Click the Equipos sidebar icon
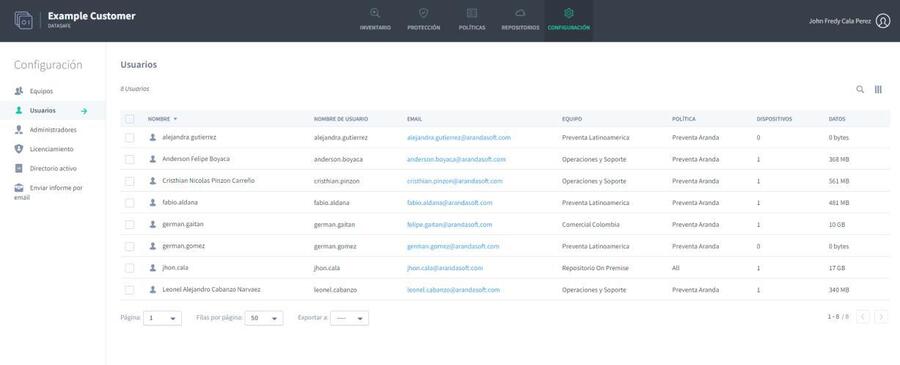 click(x=19, y=91)
